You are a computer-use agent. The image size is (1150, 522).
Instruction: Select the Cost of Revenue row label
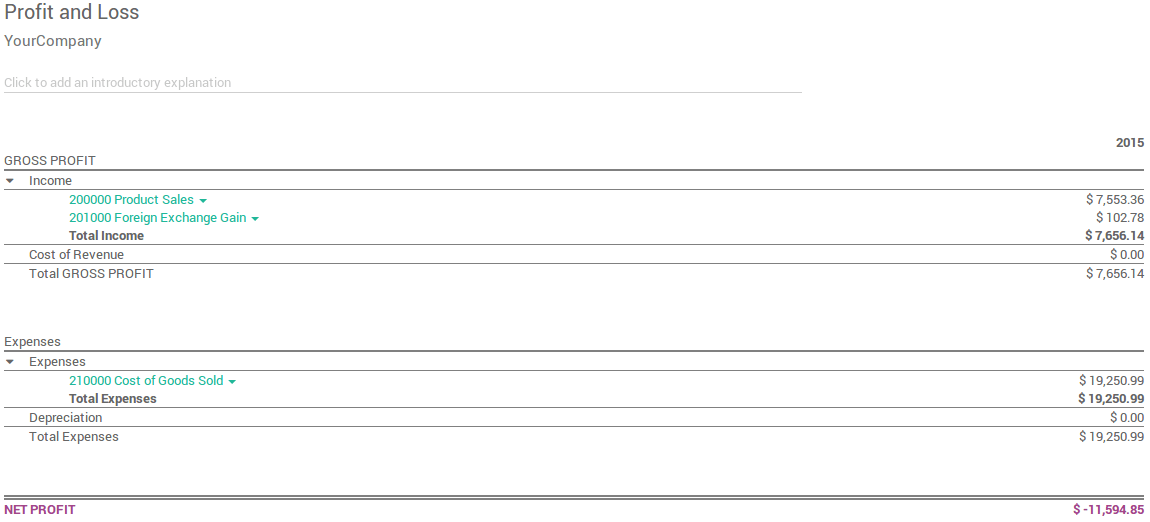click(76, 255)
